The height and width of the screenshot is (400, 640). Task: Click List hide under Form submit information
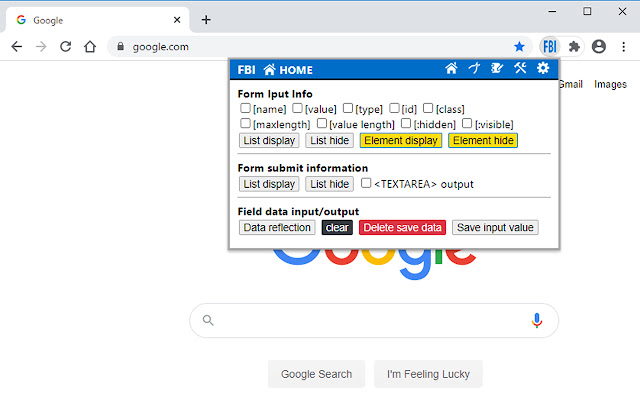[x=329, y=184]
